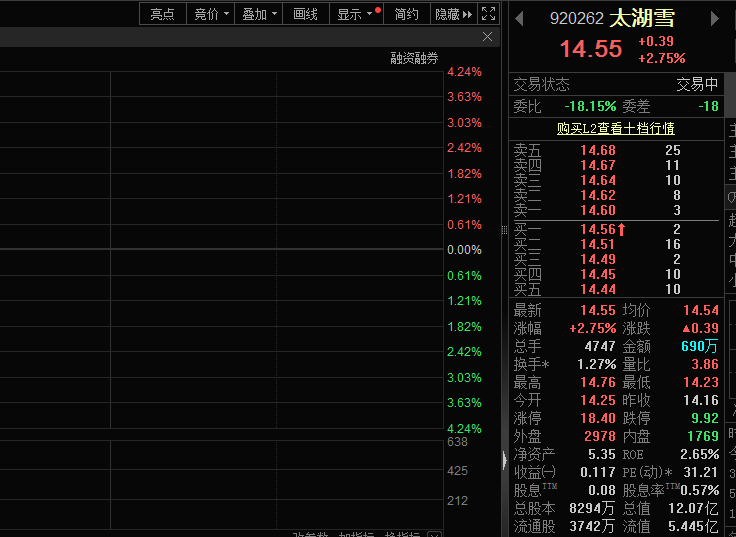The height and width of the screenshot is (537, 736).
Task: Click 量比 value 3.86
Action: tap(705, 364)
